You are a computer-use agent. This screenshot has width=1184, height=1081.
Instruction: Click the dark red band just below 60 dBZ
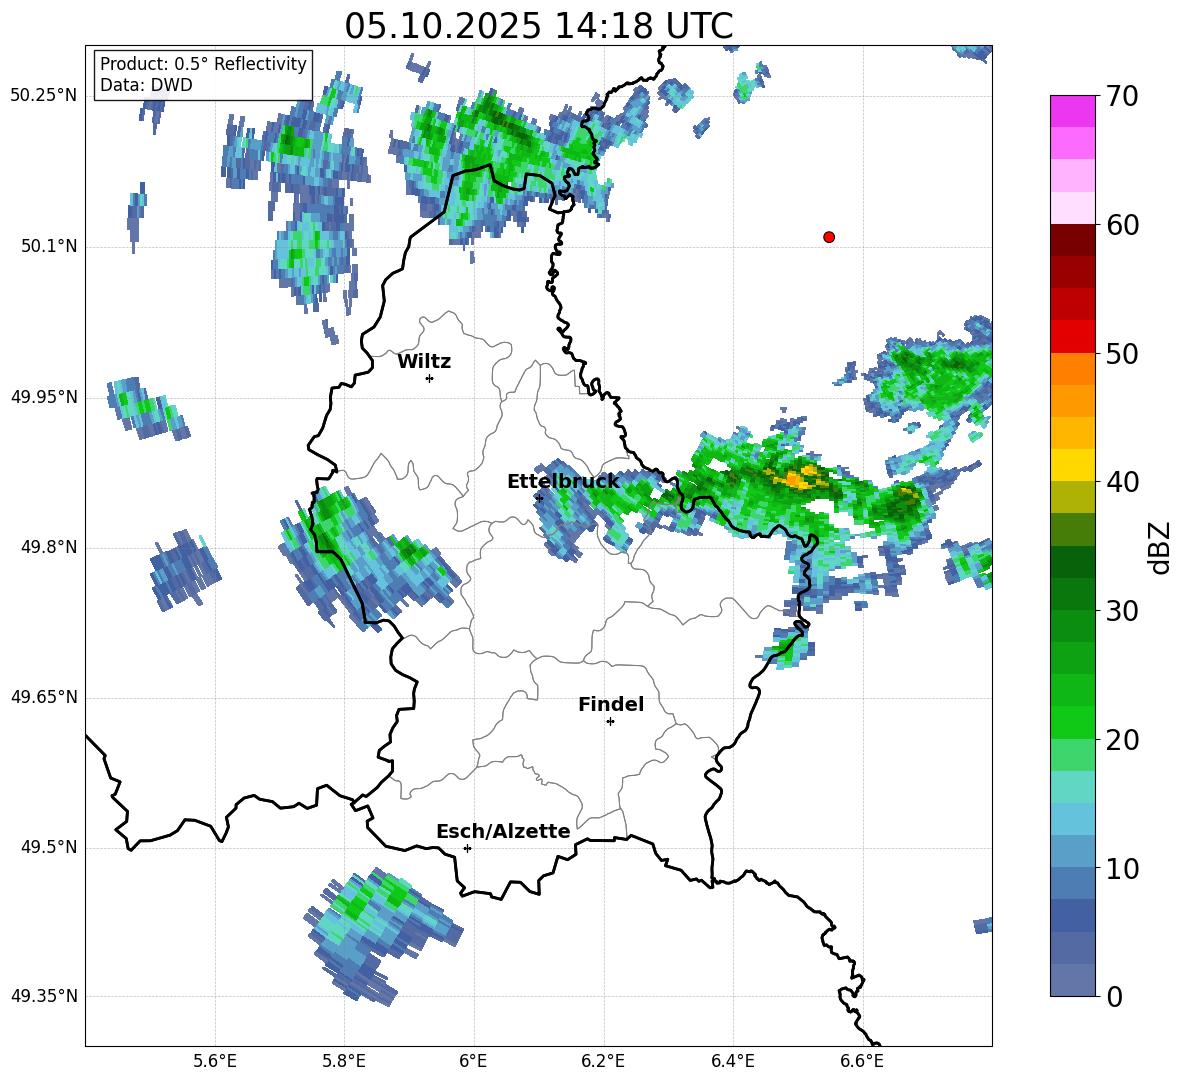click(x=1072, y=240)
